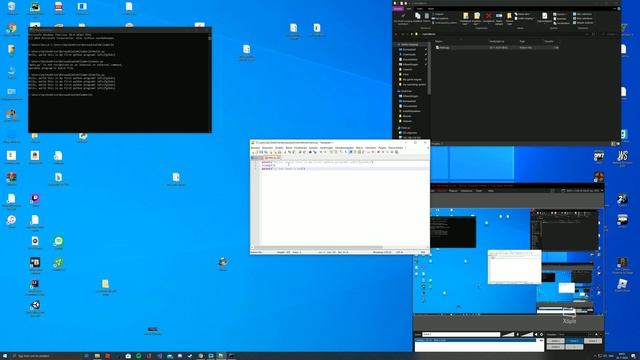Screen dimensions: 640x360
Task: Open File Explorer from taskbar
Action: pos(97,356)
